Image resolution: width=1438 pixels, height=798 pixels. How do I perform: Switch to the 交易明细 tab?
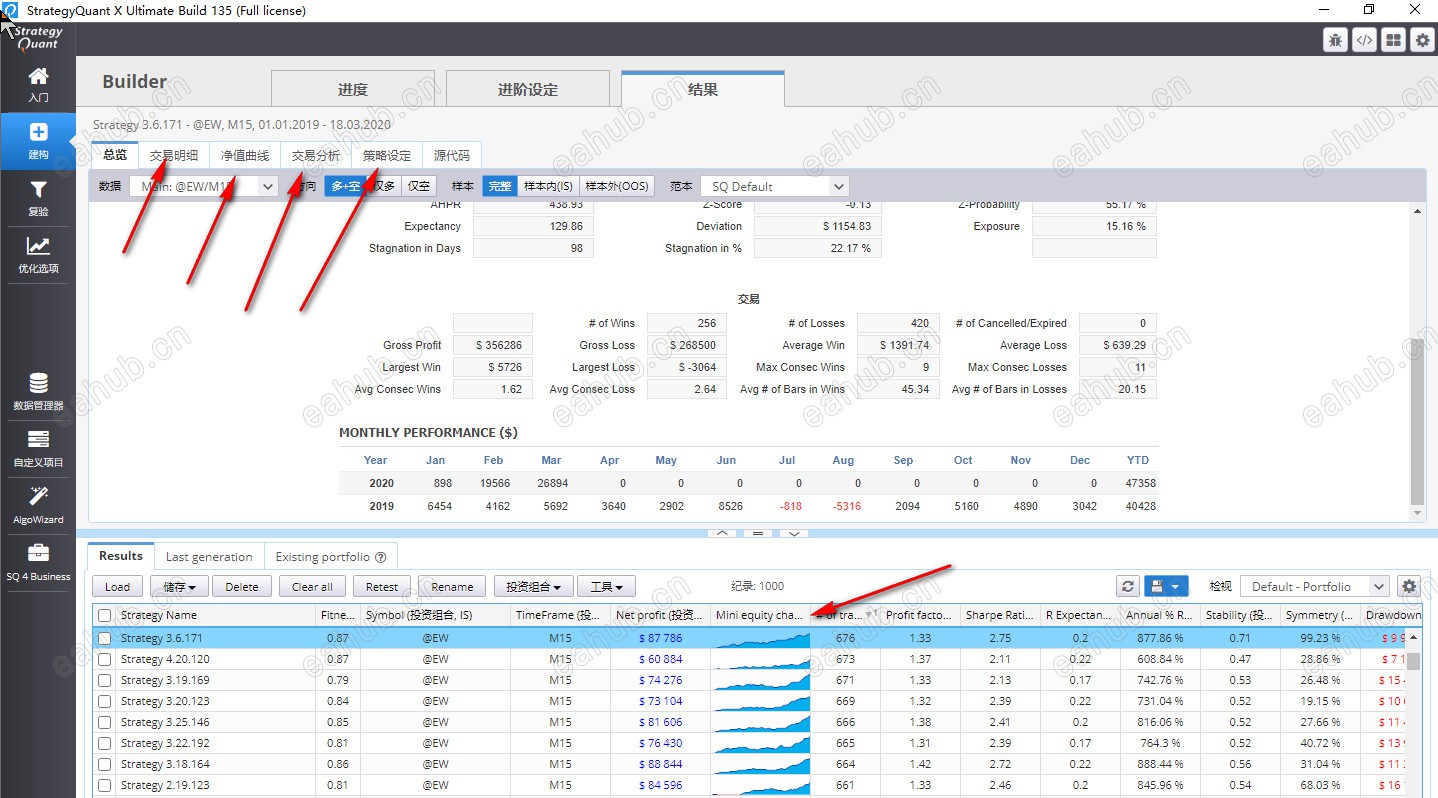pos(174,156)
